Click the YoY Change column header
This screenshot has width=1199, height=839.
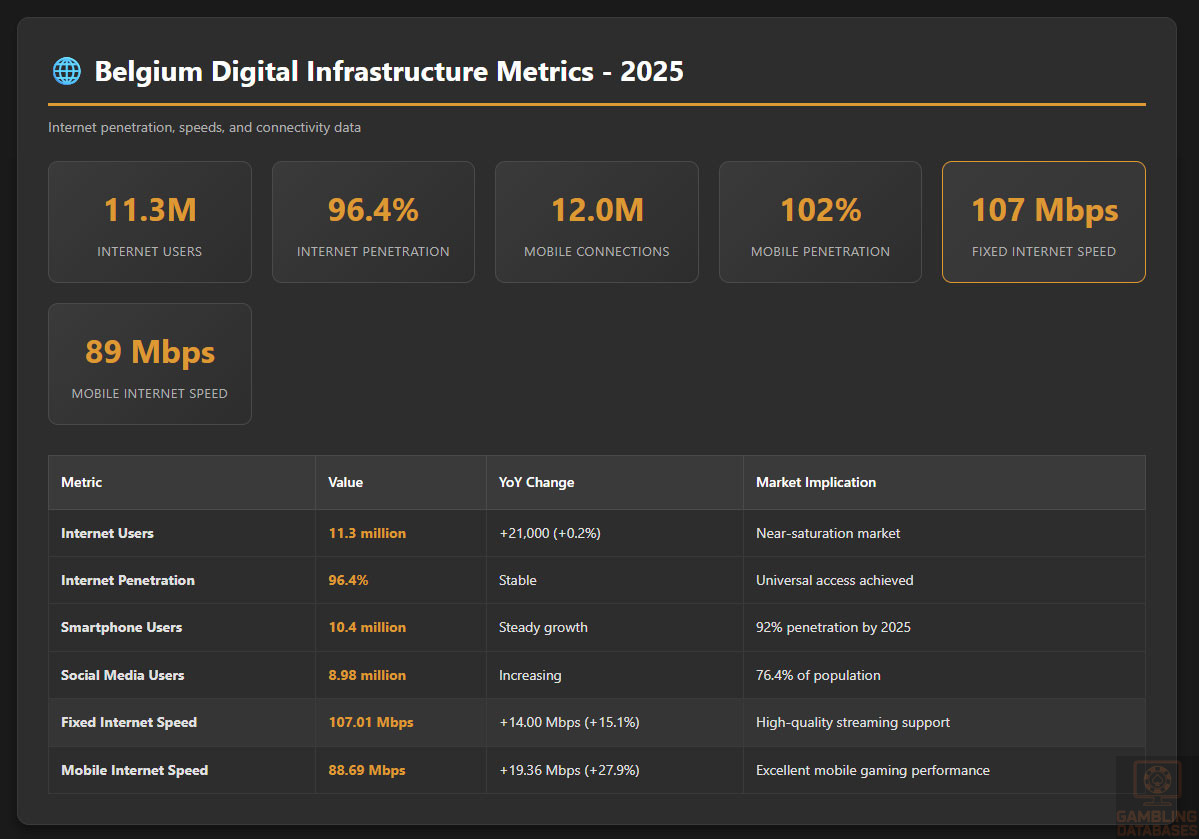(536, 482)
